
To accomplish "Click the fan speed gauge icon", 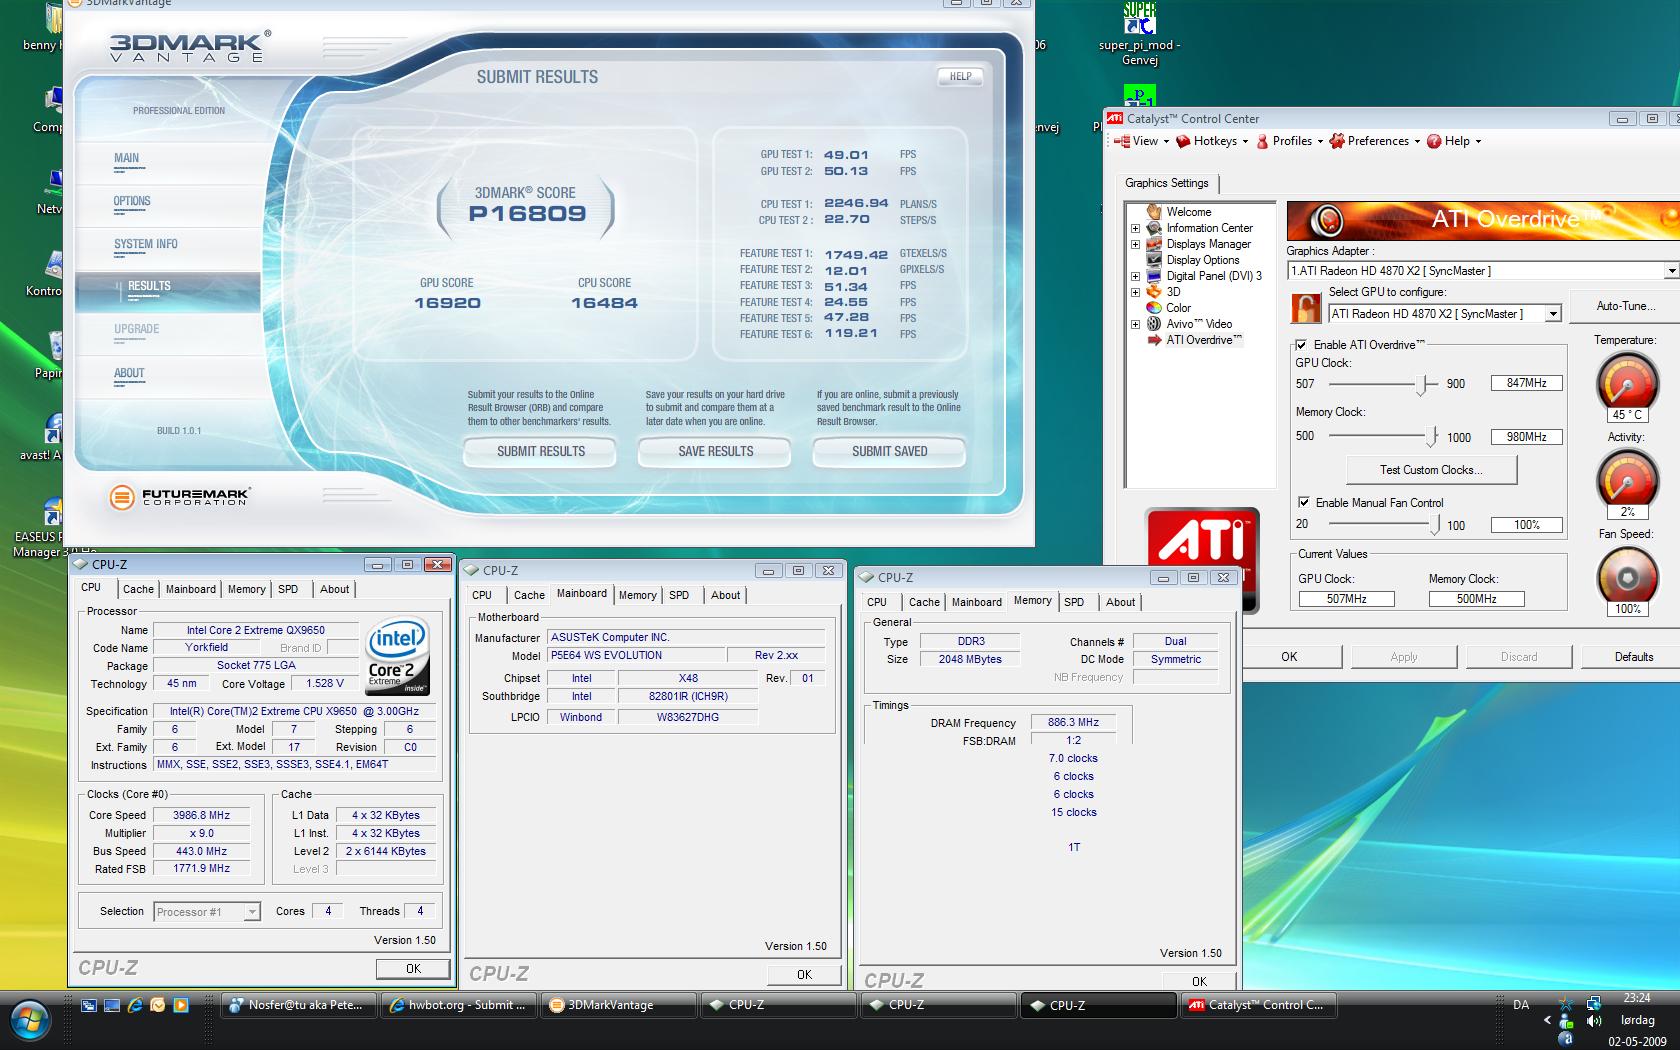I will coord(1627,577).
